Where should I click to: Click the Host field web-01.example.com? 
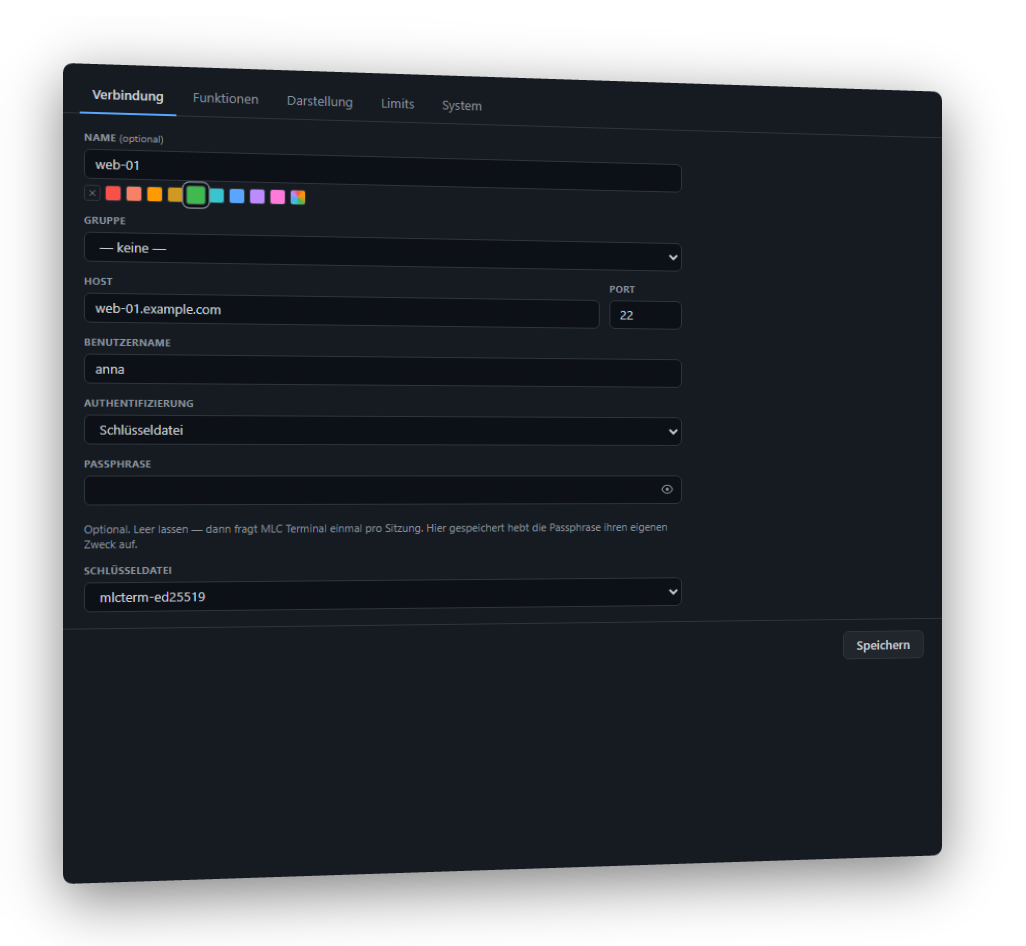coord(342,311)
